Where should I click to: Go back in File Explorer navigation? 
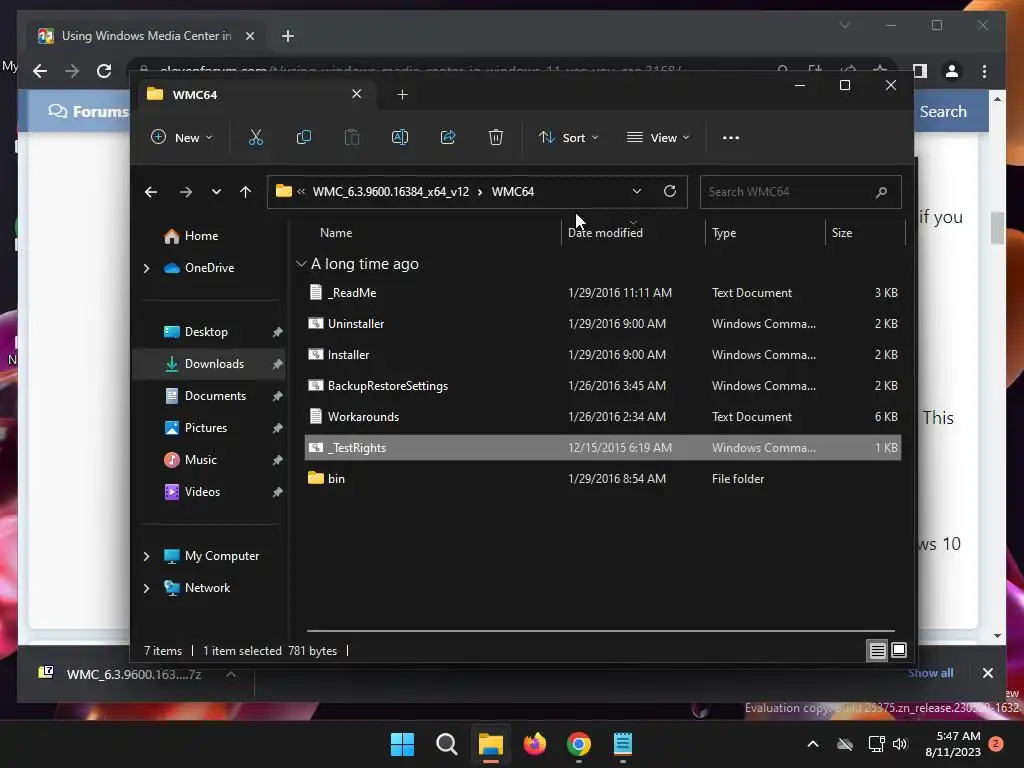point(151,192)
